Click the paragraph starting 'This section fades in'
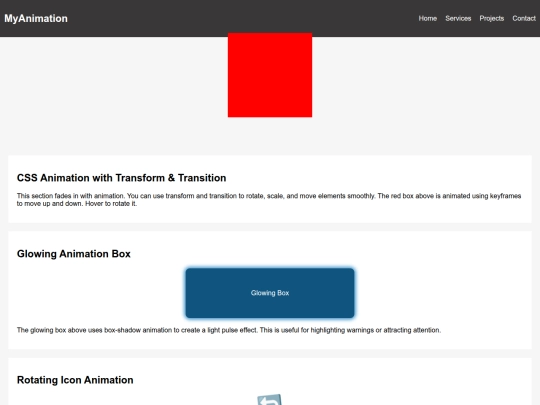Viewport: 540px width, 405px height. click(269, 200)
